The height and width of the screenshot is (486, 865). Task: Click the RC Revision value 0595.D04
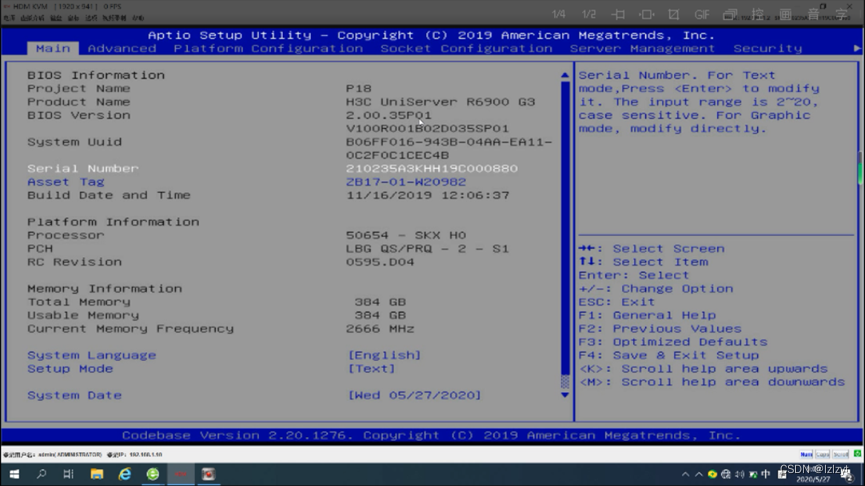tap(380, 262)
